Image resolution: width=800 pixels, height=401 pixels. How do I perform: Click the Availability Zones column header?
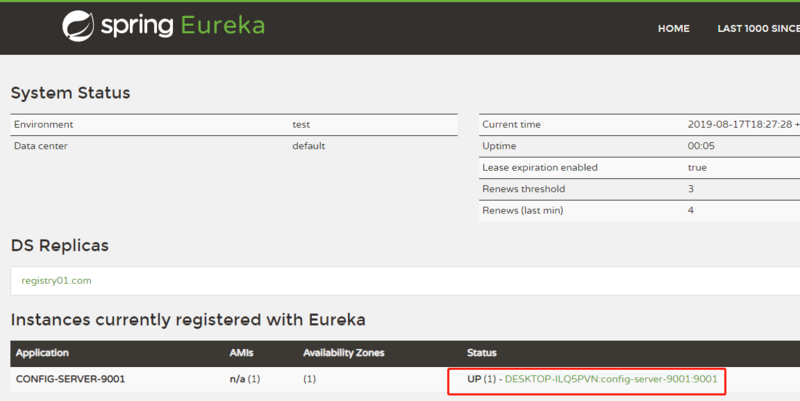click(343, 353)
